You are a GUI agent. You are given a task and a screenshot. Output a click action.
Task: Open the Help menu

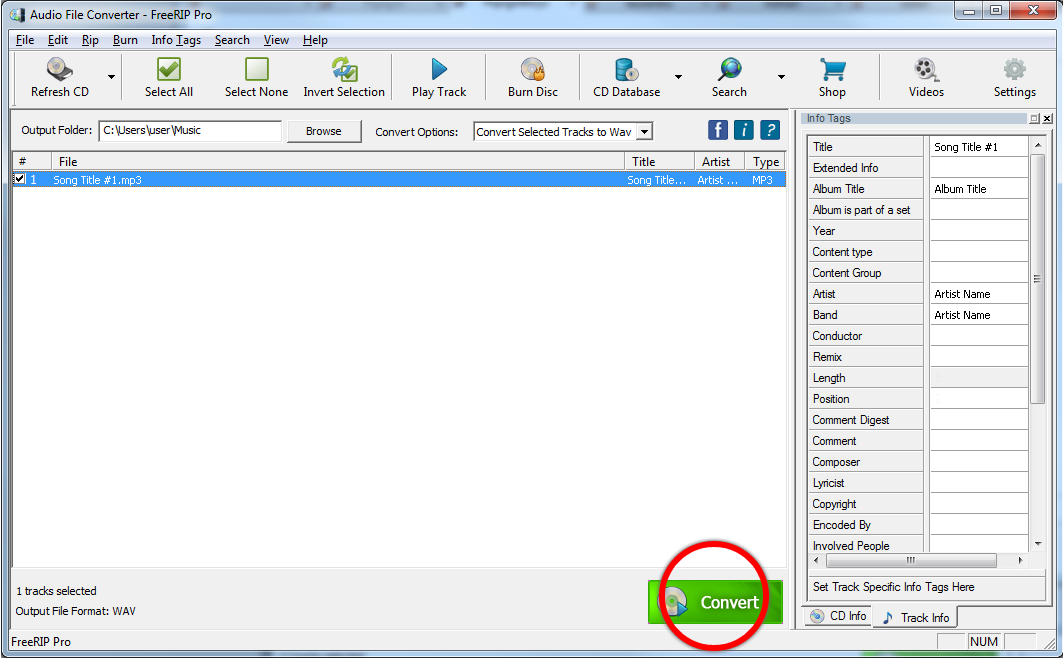(315, 40)
